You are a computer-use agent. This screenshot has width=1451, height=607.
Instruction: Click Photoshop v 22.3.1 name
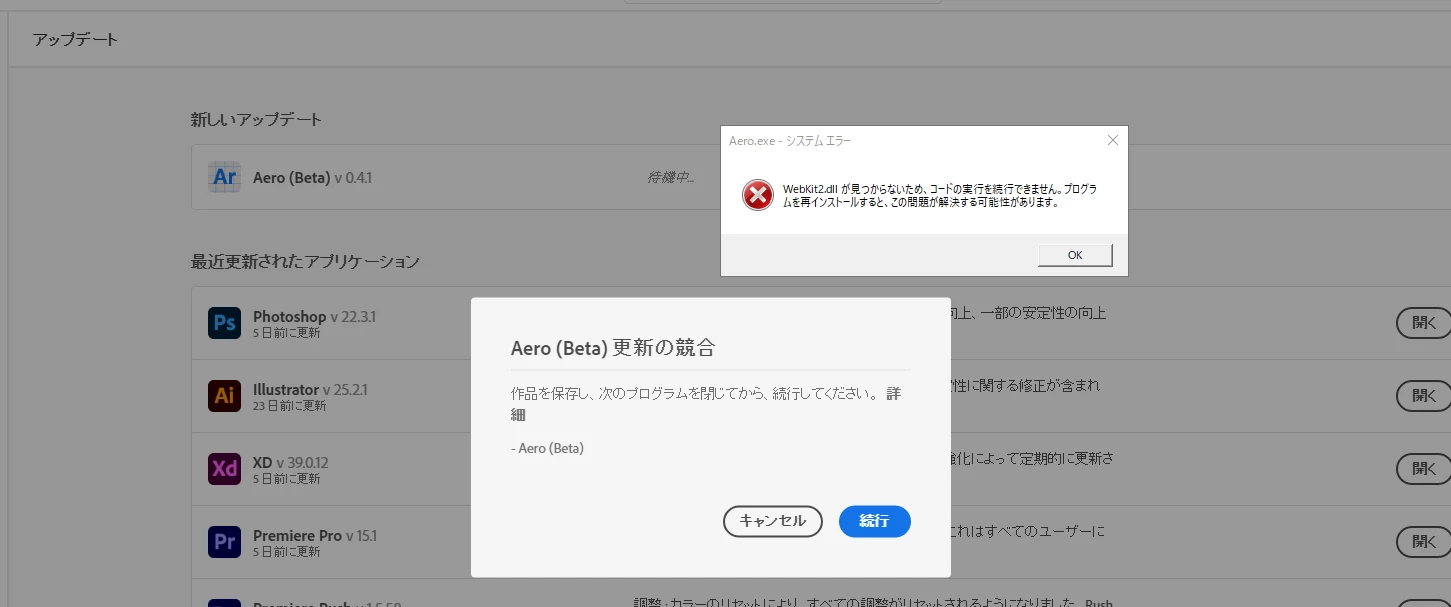(x=314, y=317)
